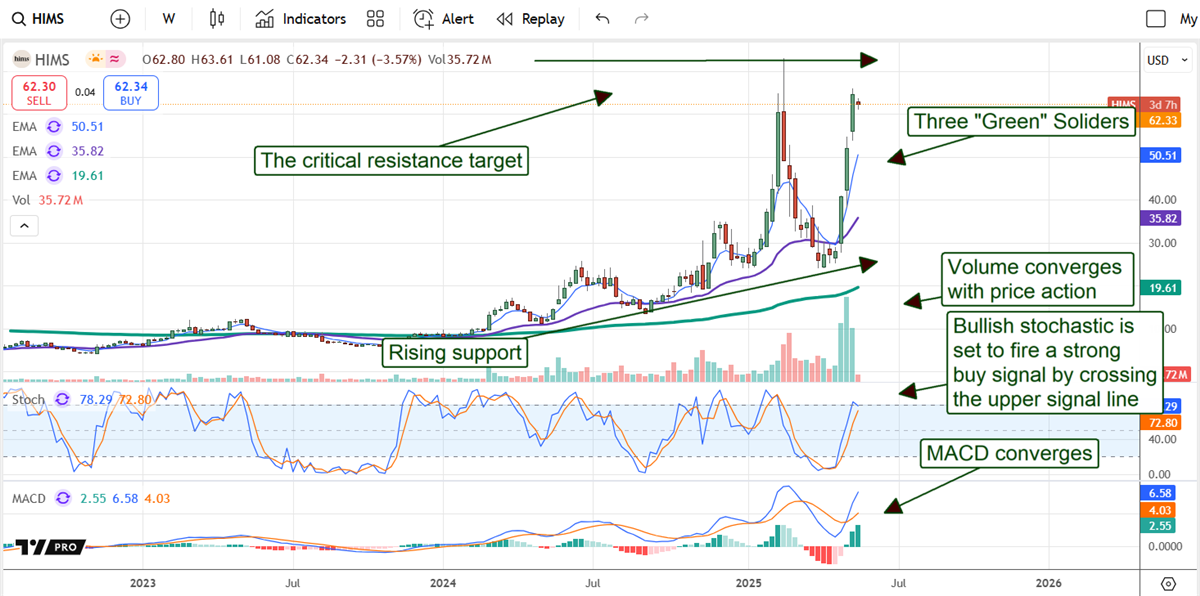Toggle the pink wave badge beside HIMS
The image size is (1200, 596).
click(116, 60)
